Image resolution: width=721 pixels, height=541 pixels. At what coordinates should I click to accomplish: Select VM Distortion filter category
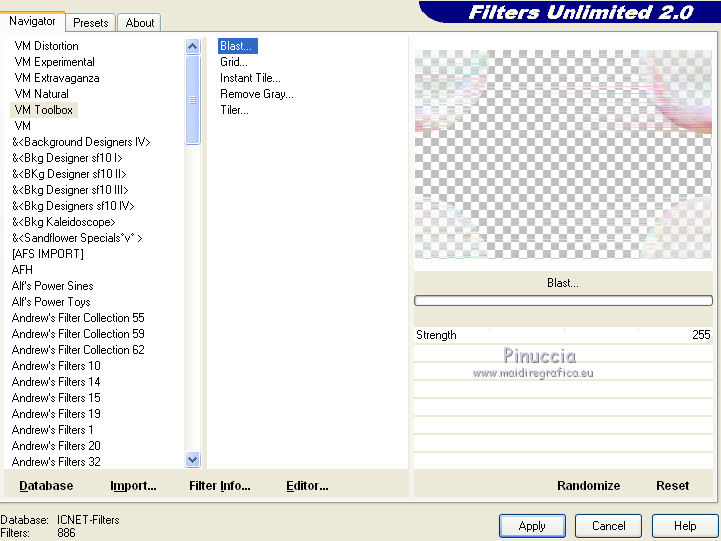coord(46,46)
